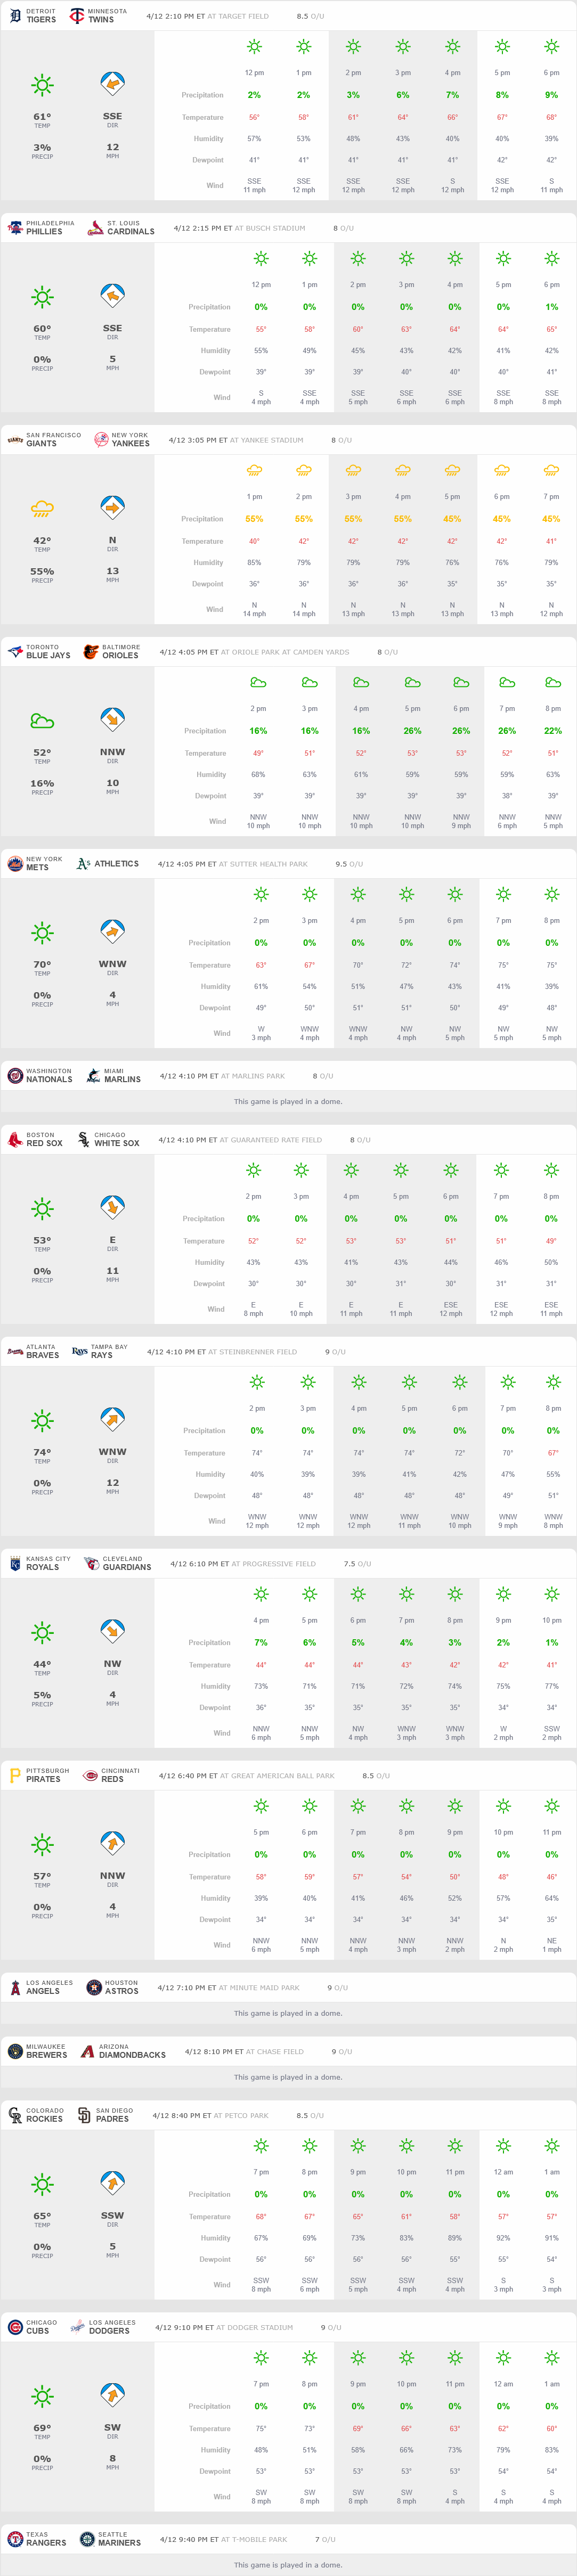Screen dimensions: 577x2576
Task: Click the Cleveland Guardians logo
Action: coord(92,1564)
